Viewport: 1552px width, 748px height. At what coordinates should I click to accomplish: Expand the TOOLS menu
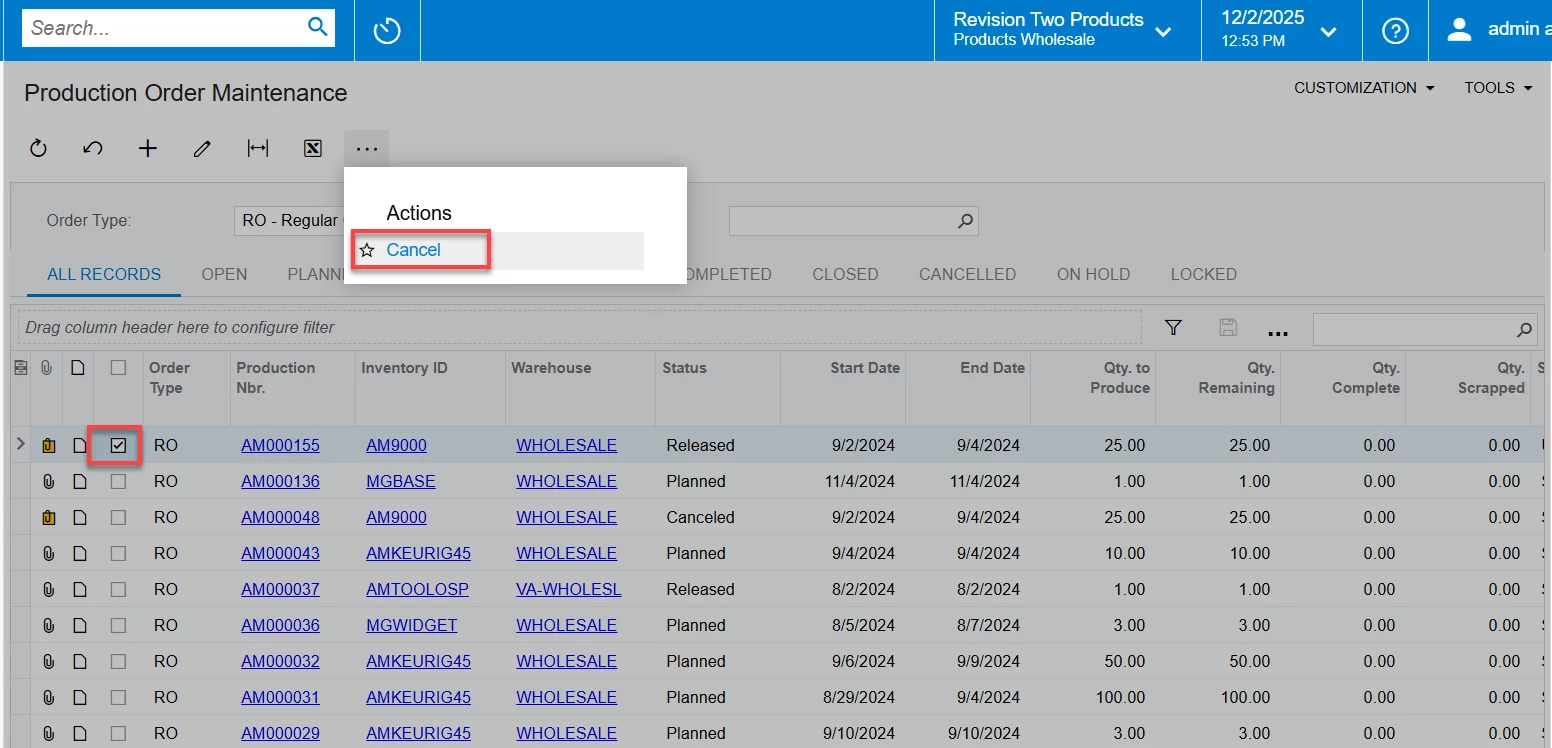click(x=1498, y=88)
